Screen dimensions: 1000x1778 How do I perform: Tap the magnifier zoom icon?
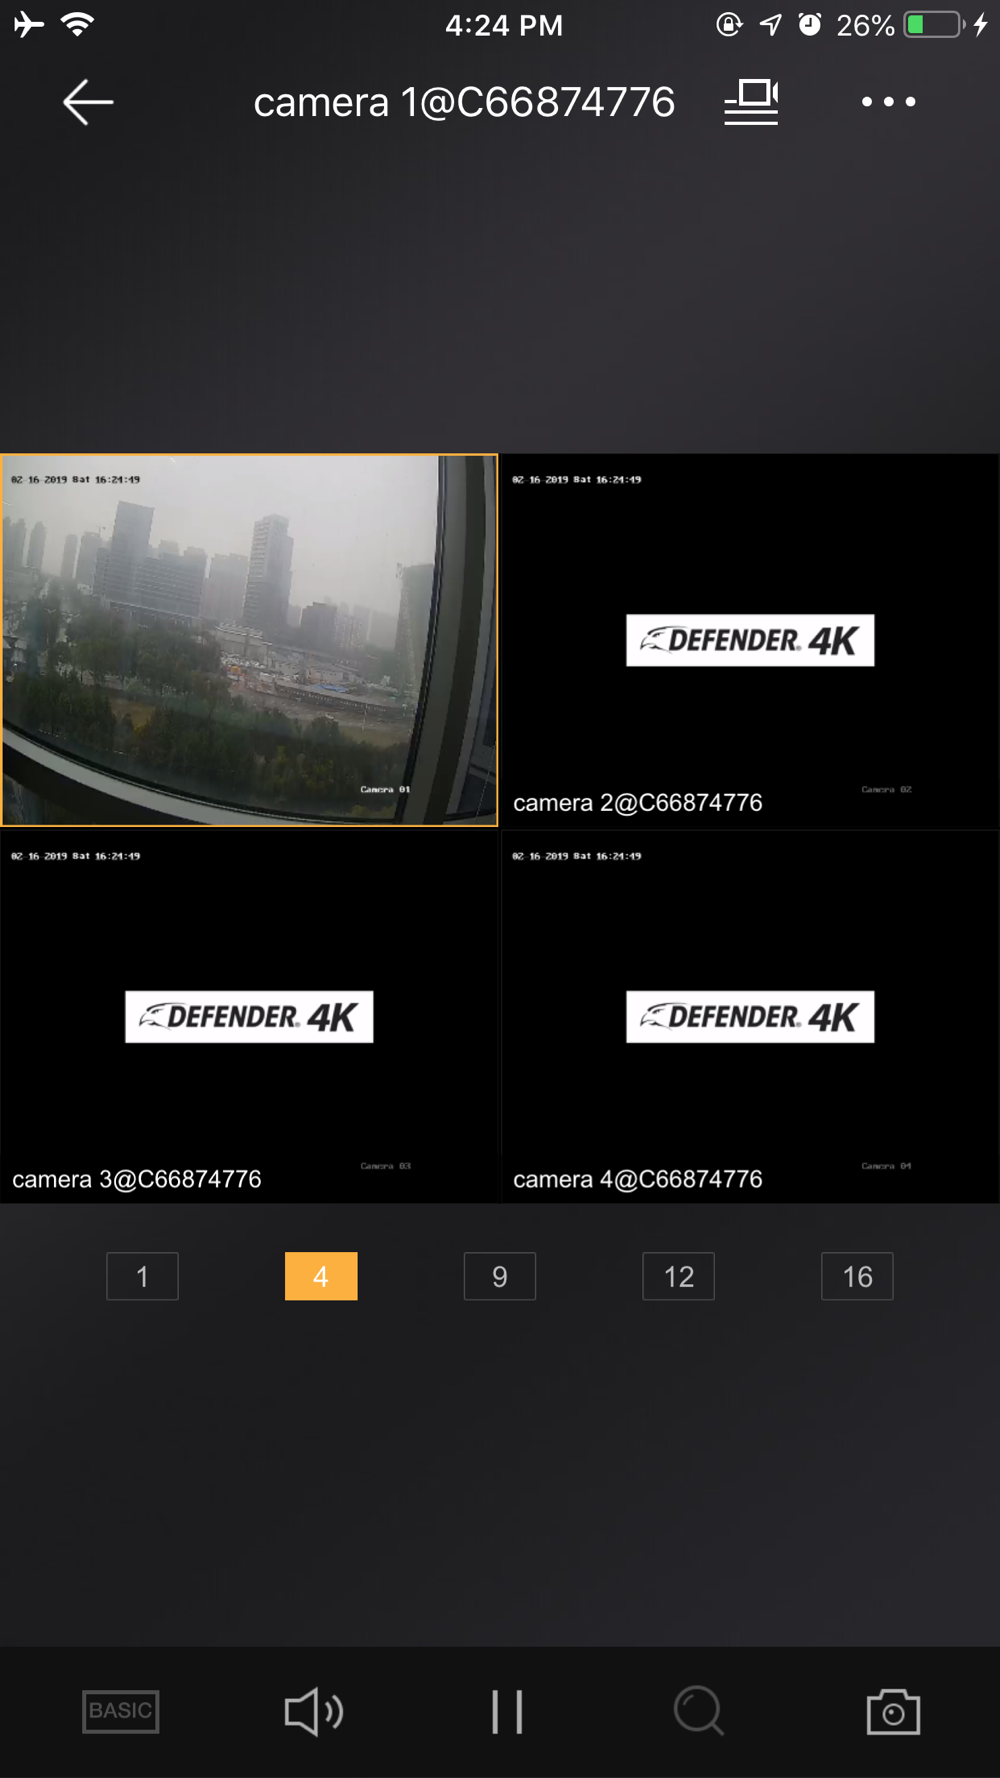(x=698, y=1711)
